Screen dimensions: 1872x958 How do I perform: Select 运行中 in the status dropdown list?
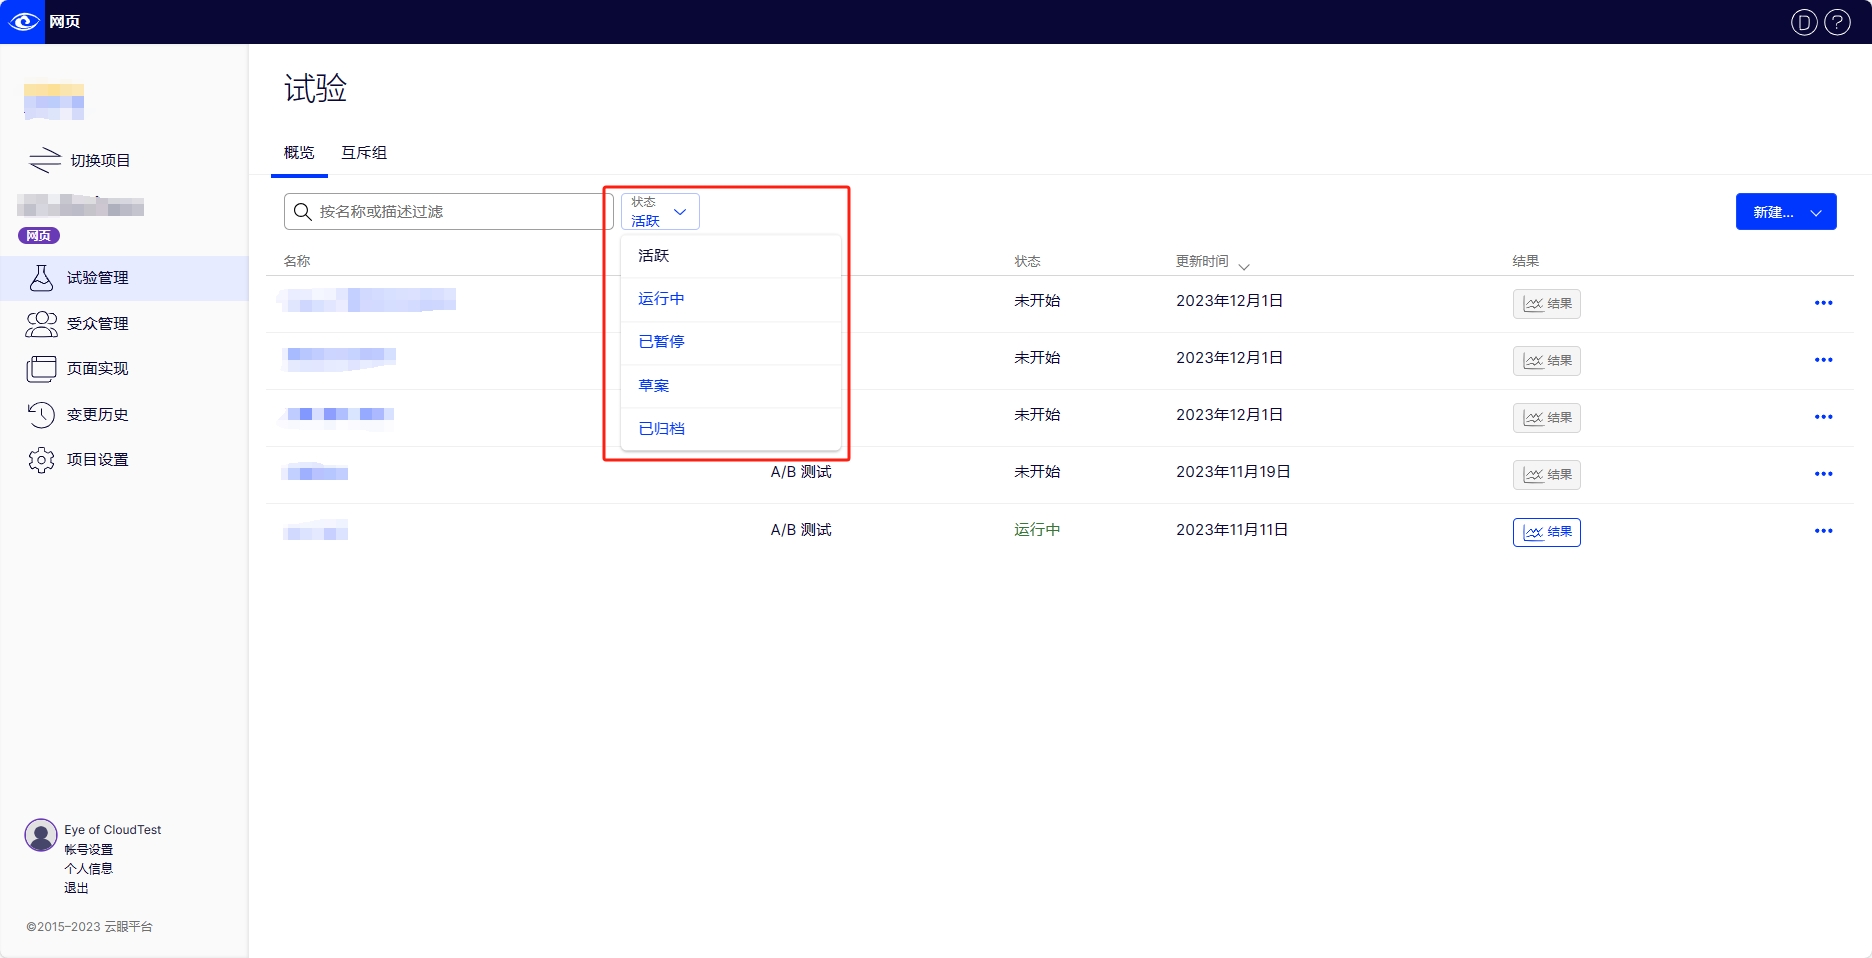tap(661, 299)
